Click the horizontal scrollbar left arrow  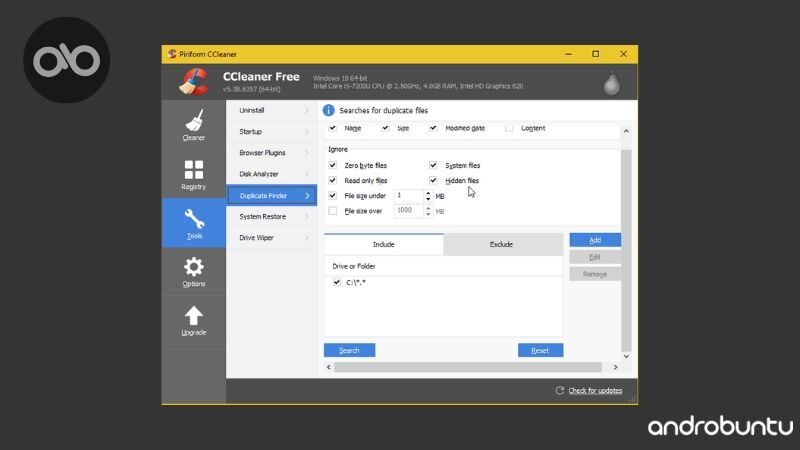click(329, 367)
